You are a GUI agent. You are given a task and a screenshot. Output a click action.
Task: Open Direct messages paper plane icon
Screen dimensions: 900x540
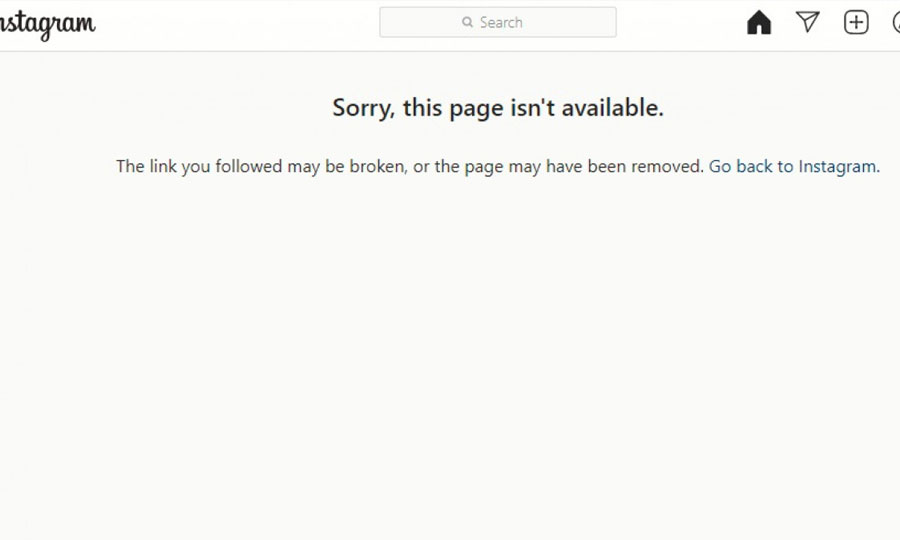click(808, 22)
